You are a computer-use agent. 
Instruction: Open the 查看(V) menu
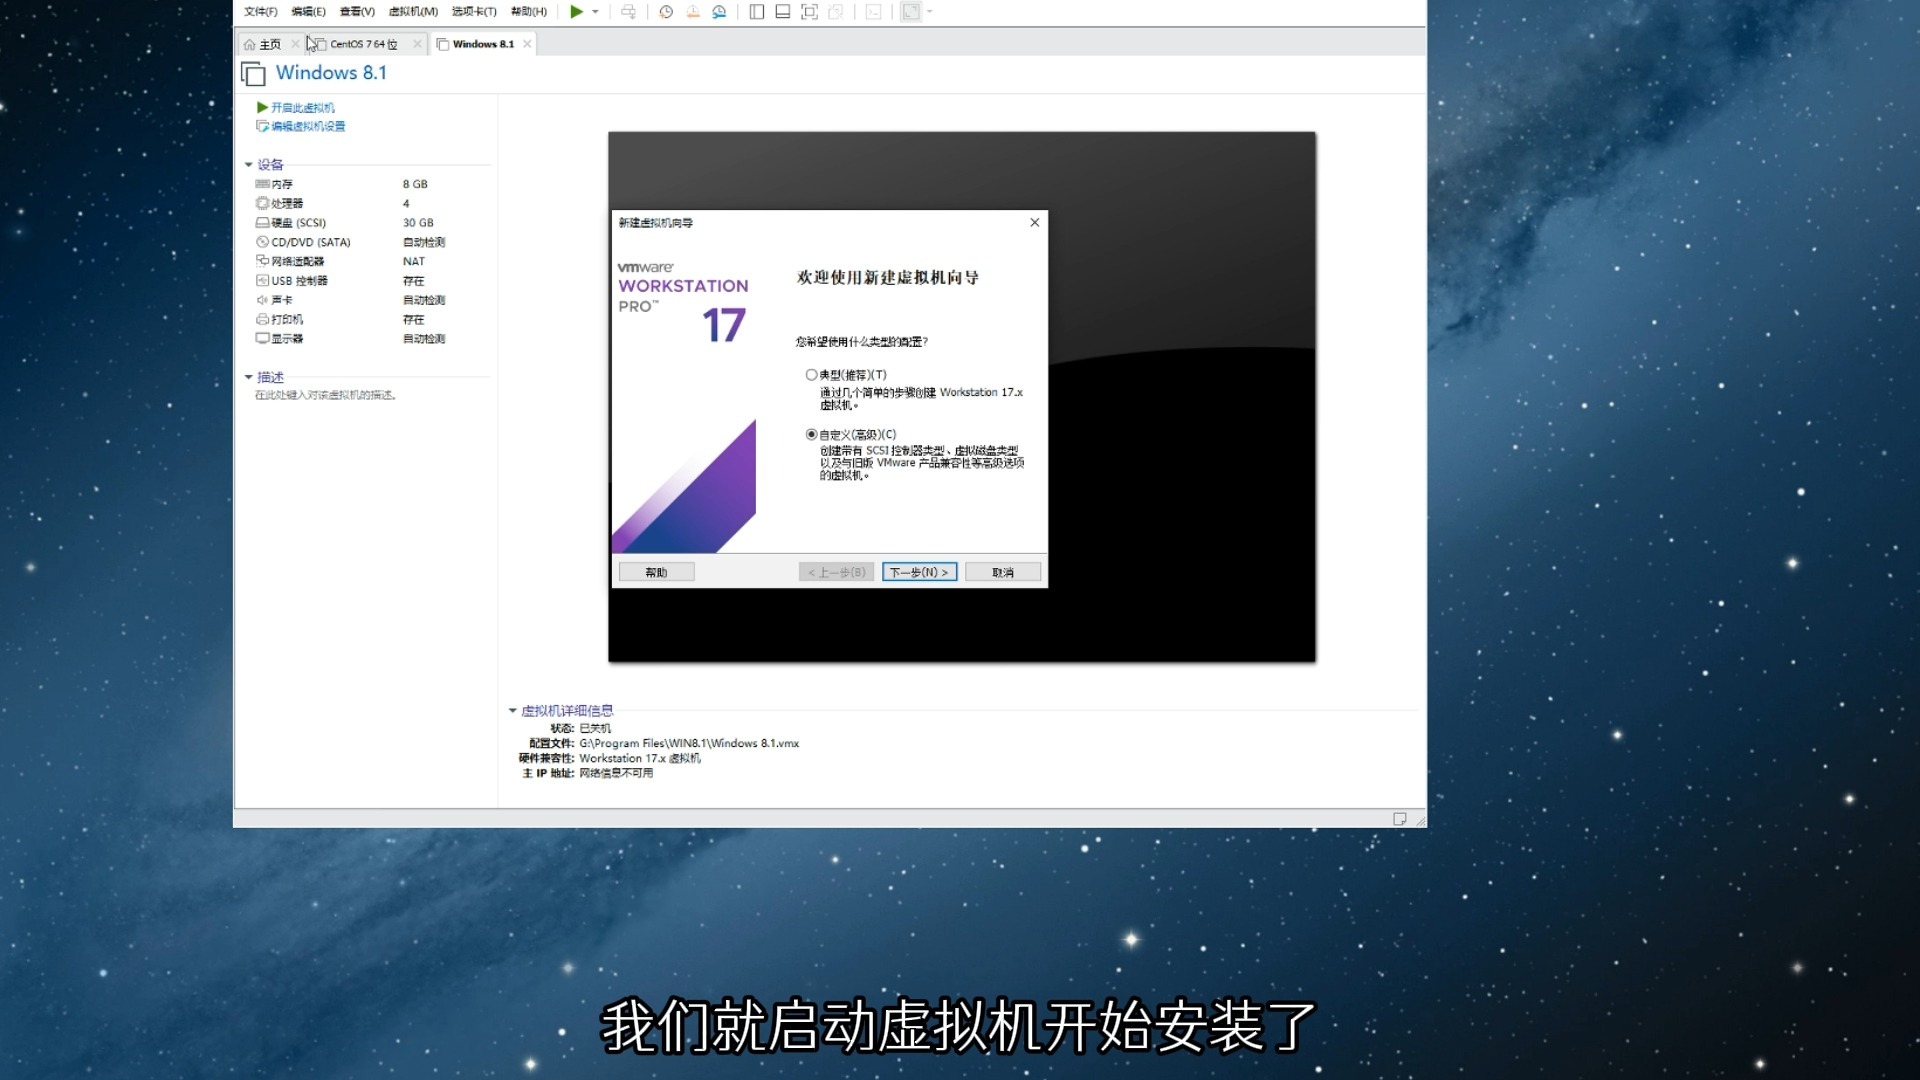(357, 12)
